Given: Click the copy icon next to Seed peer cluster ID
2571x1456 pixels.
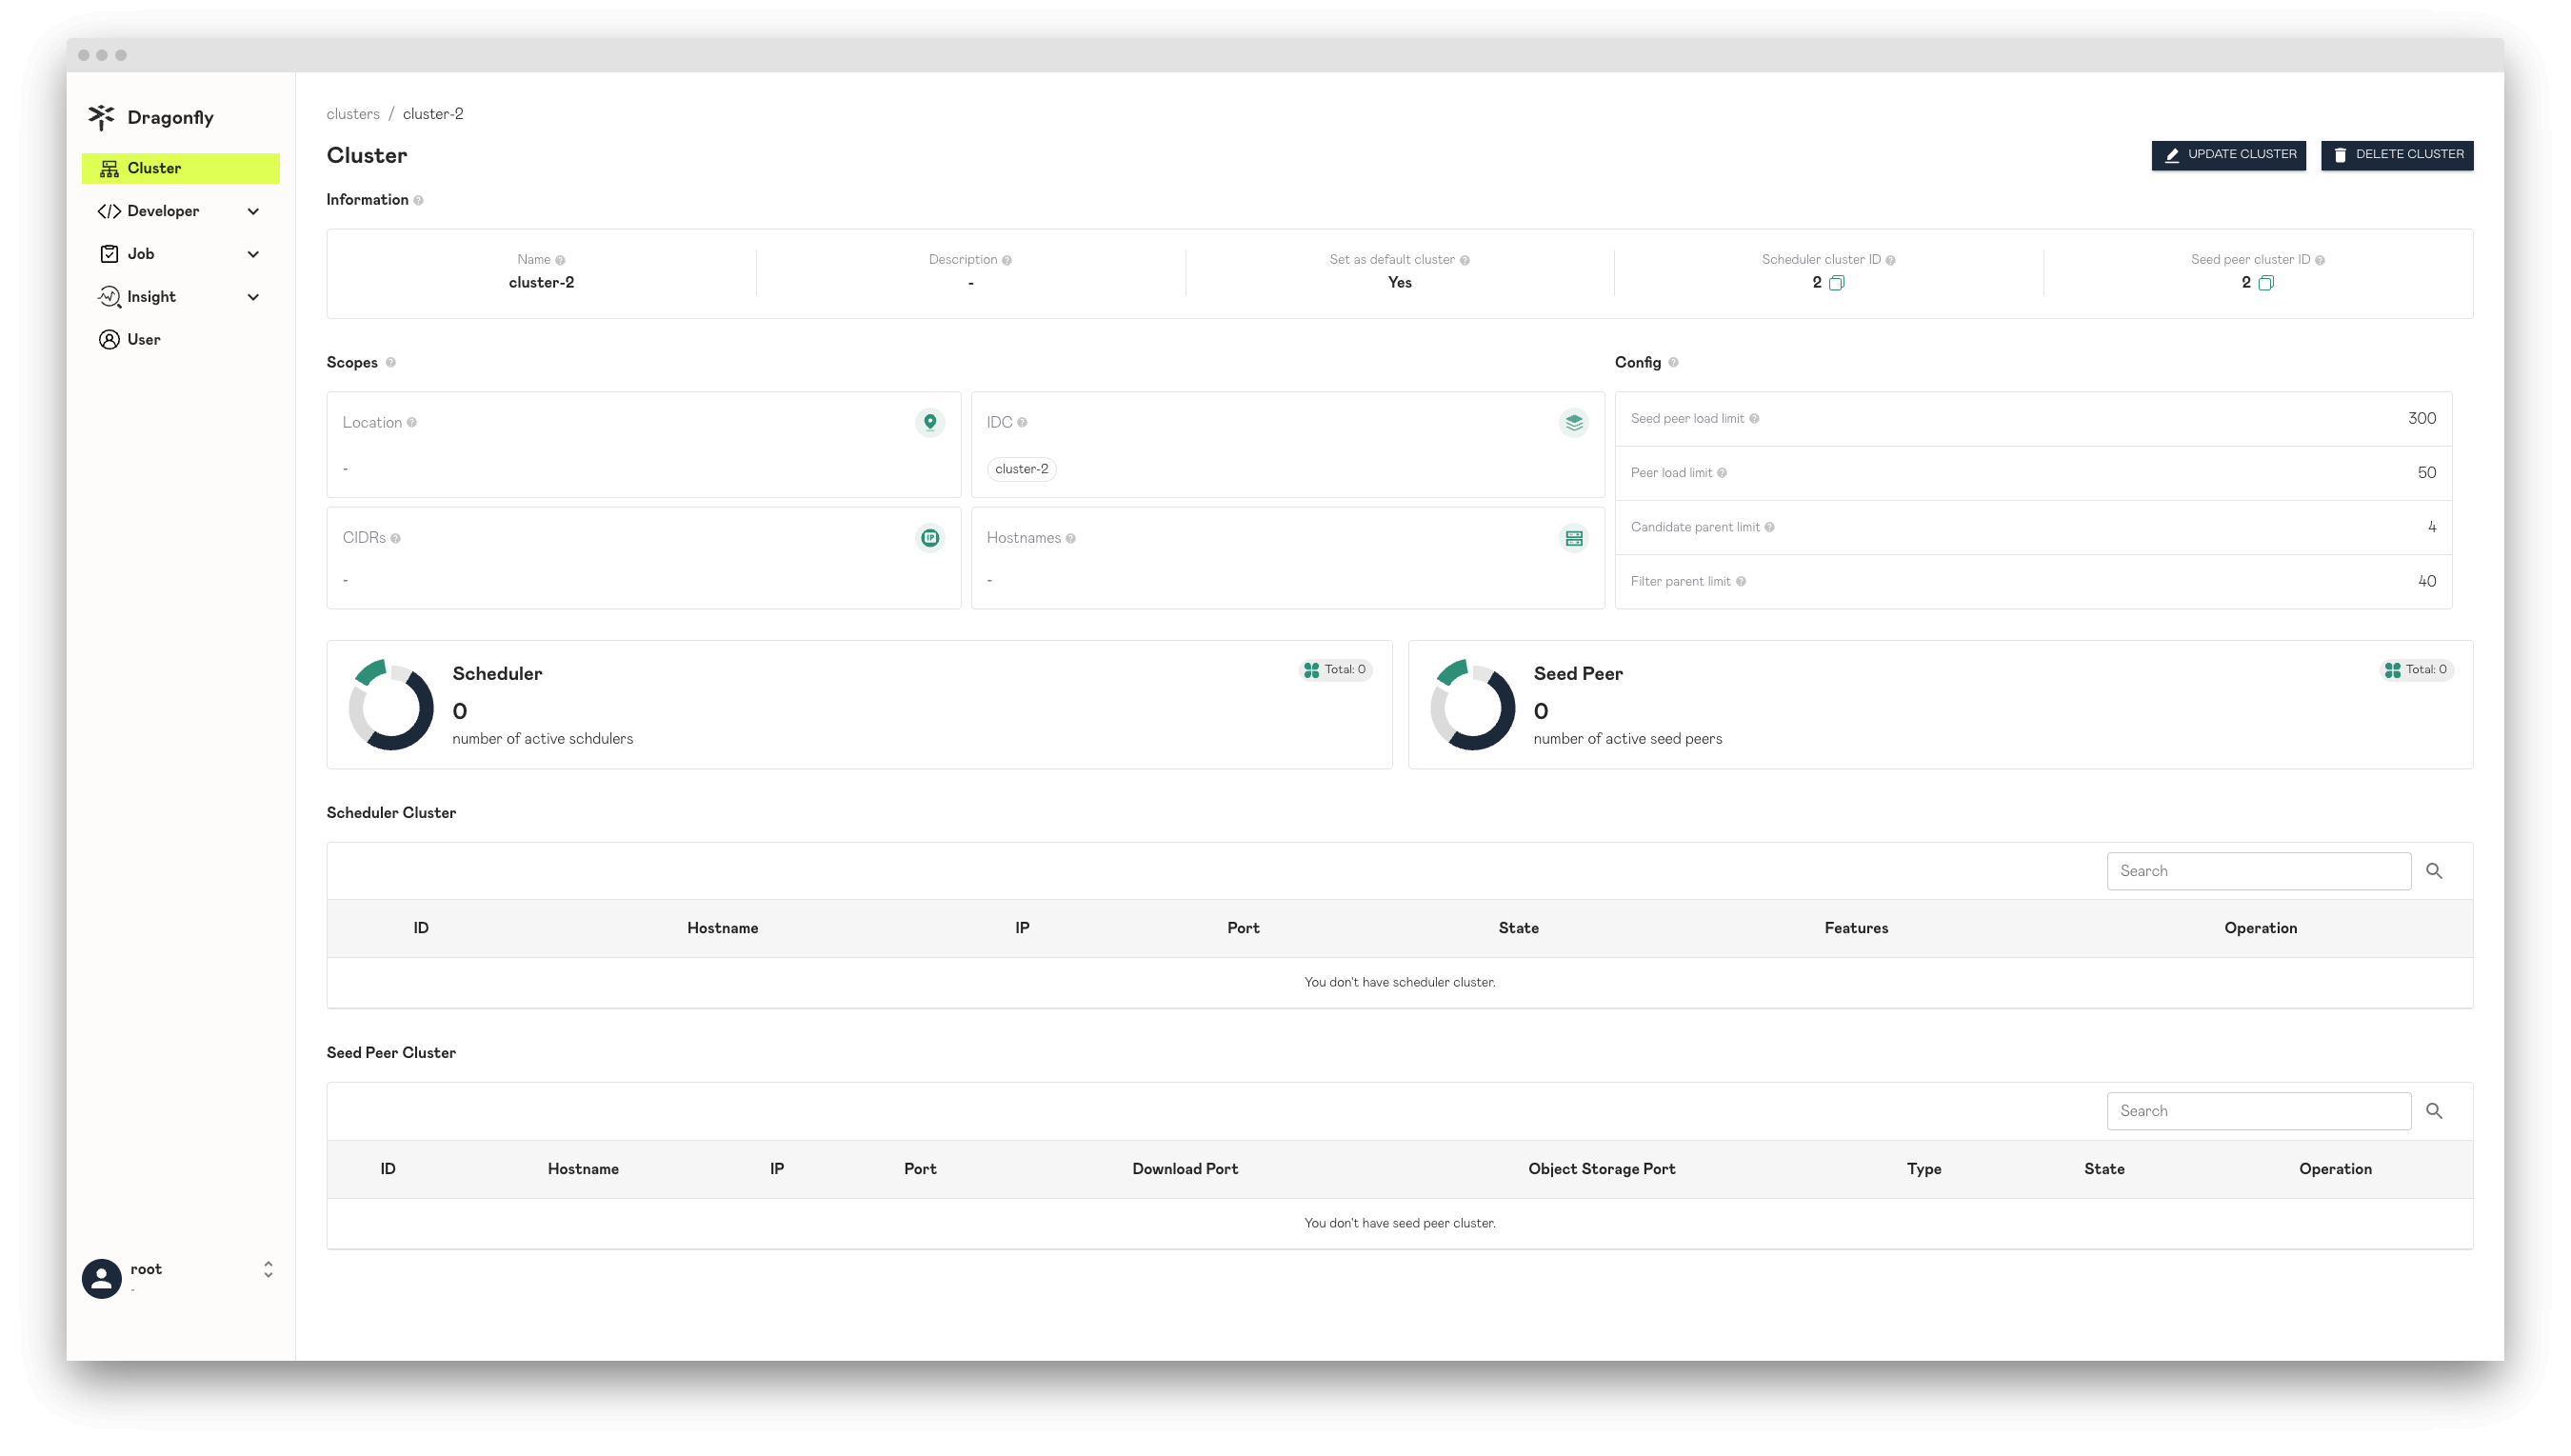Looking at the screenshot, I should 2267,283.
